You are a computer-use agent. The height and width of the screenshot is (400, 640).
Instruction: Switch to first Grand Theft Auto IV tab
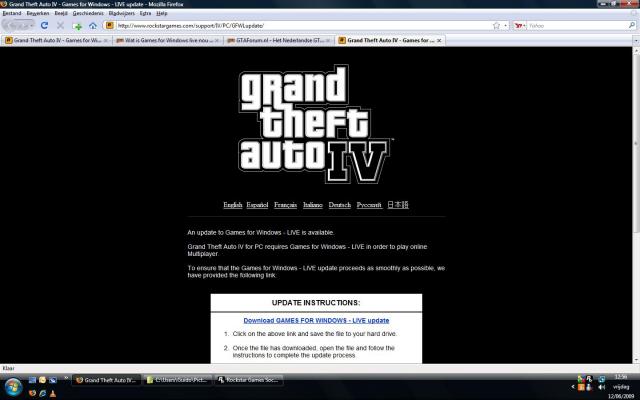point(56,40)
